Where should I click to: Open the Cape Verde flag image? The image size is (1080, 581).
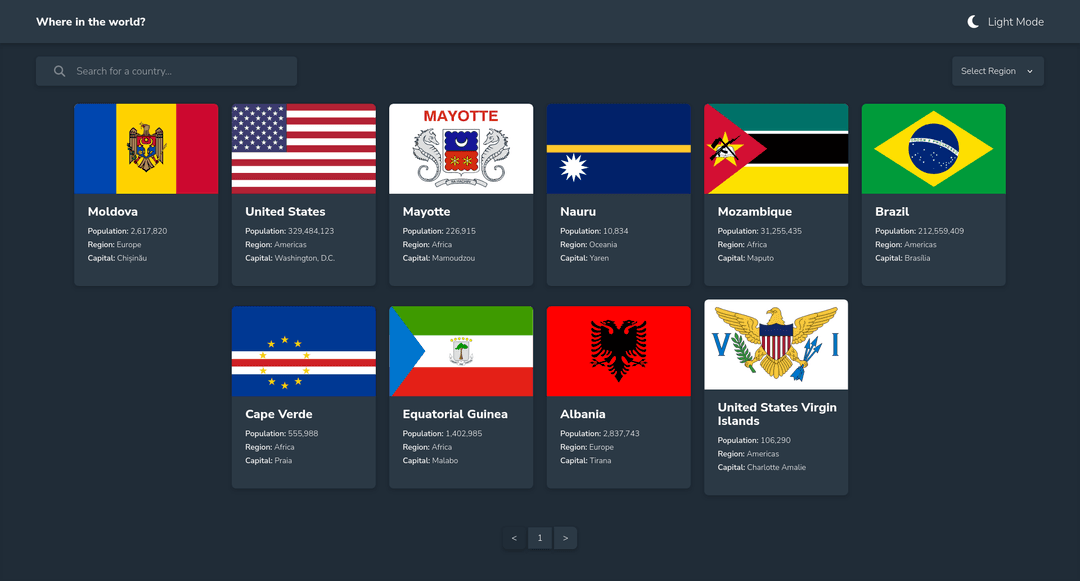(x=304, y=351)
